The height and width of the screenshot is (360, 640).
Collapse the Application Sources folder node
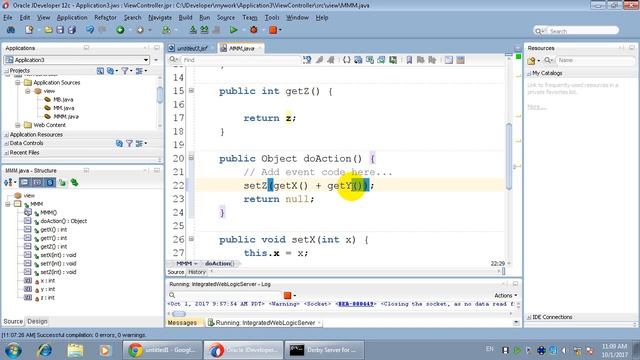18,83
